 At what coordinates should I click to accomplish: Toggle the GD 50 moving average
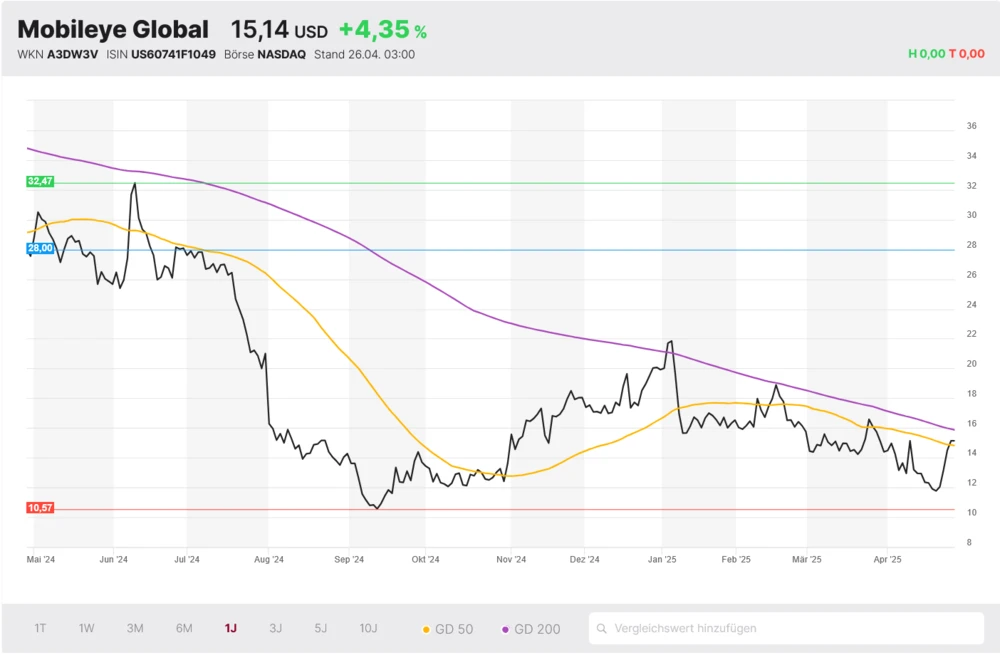click(448, 629)
